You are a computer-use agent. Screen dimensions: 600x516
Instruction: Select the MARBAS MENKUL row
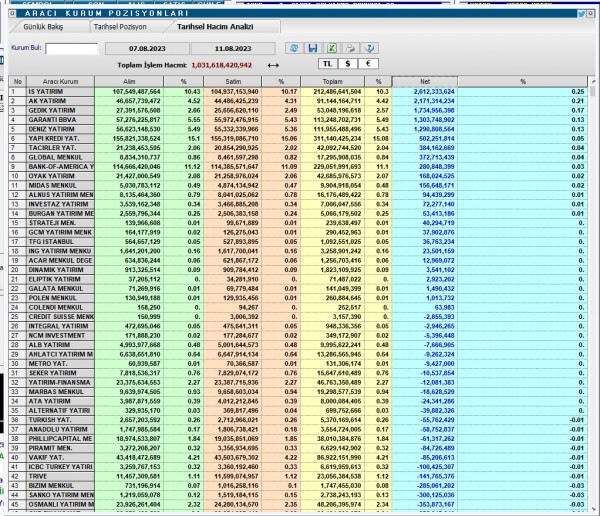pos(298,392)
